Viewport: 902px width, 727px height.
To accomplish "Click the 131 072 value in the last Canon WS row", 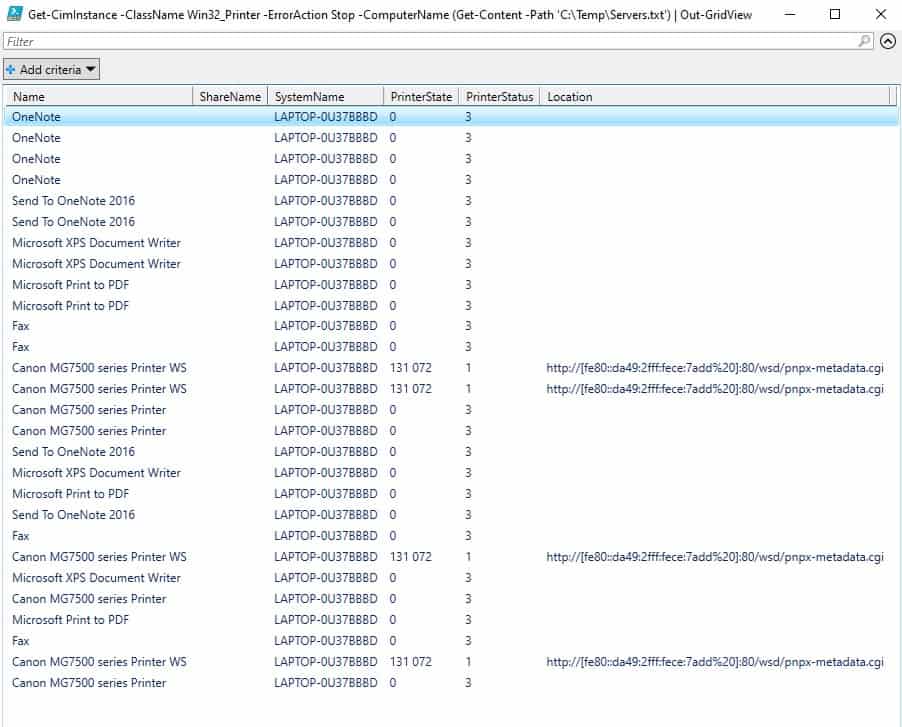I will tap(411, 661).
